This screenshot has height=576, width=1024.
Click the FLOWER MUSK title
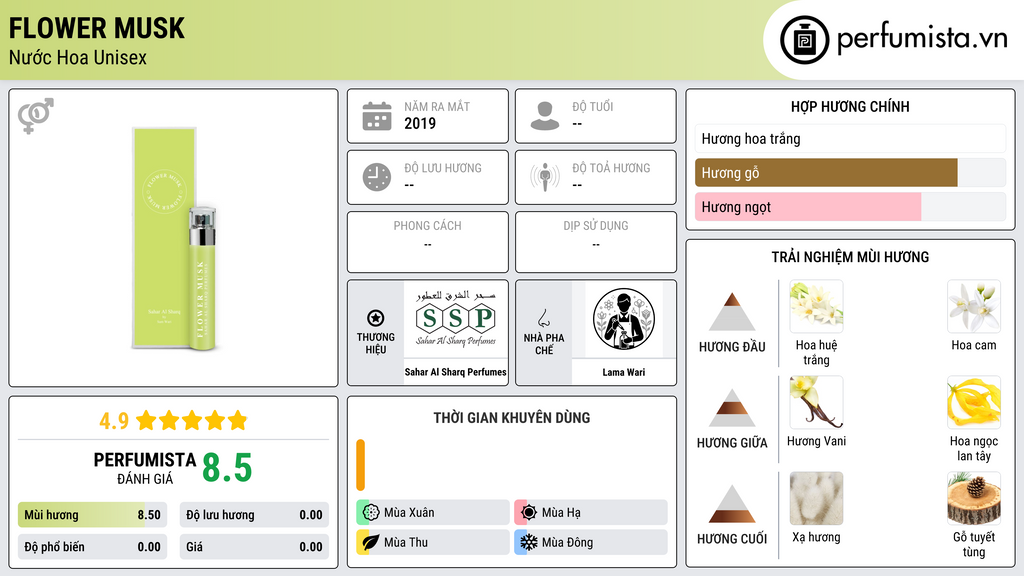click(x=97, y=28)
